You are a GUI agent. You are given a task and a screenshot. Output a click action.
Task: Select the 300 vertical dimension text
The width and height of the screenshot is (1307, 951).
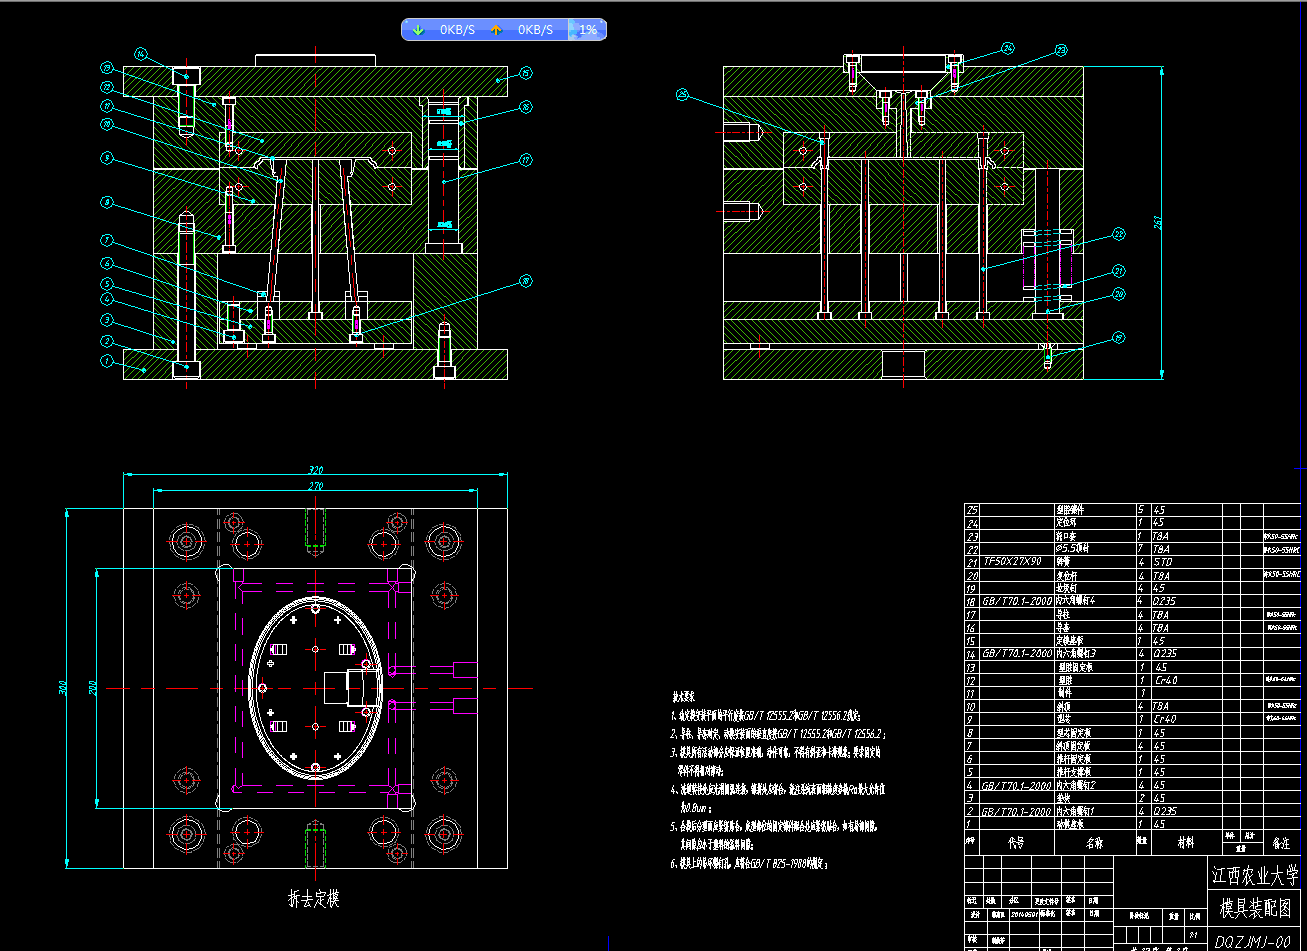click(62, 688)
